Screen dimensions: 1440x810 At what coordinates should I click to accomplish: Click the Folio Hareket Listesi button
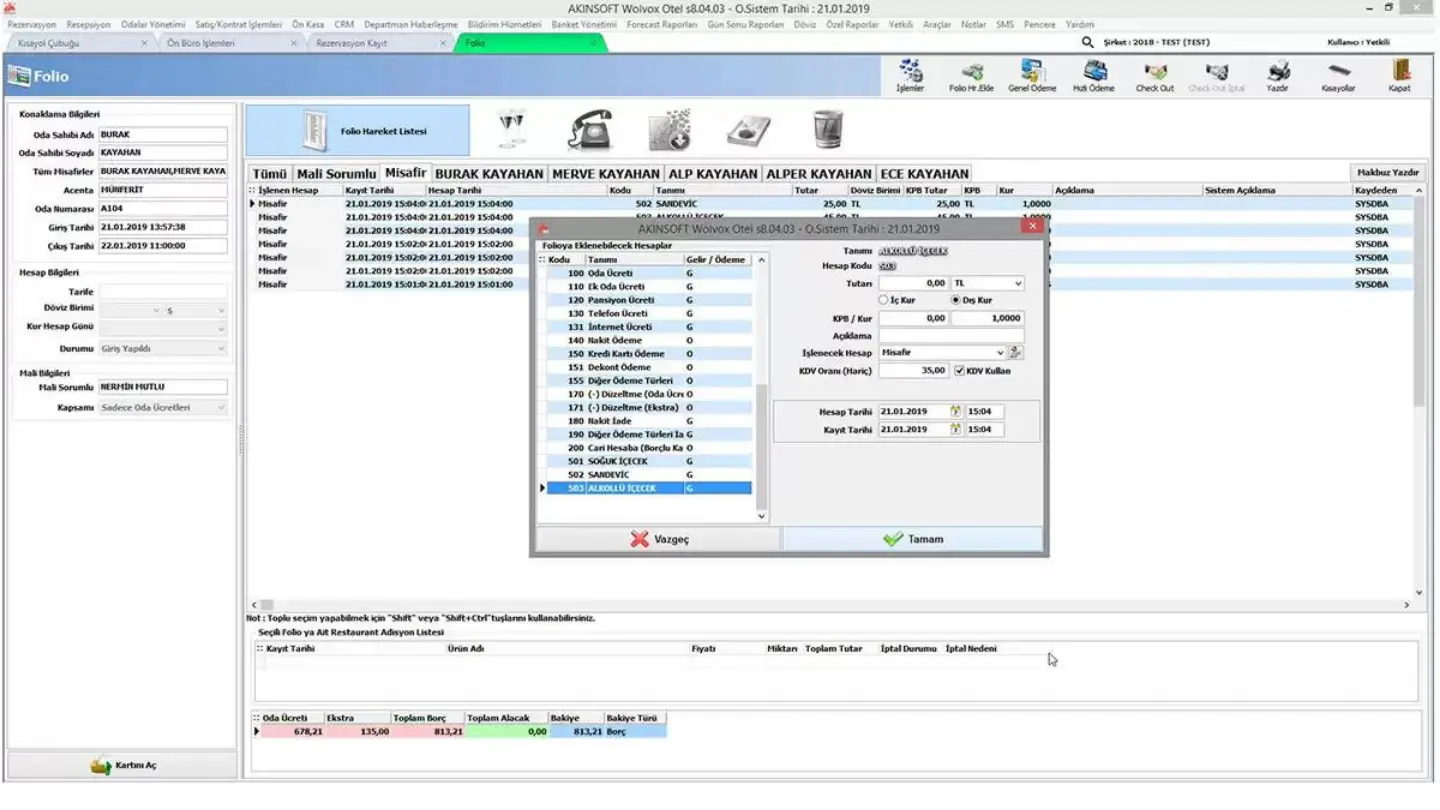357,131
